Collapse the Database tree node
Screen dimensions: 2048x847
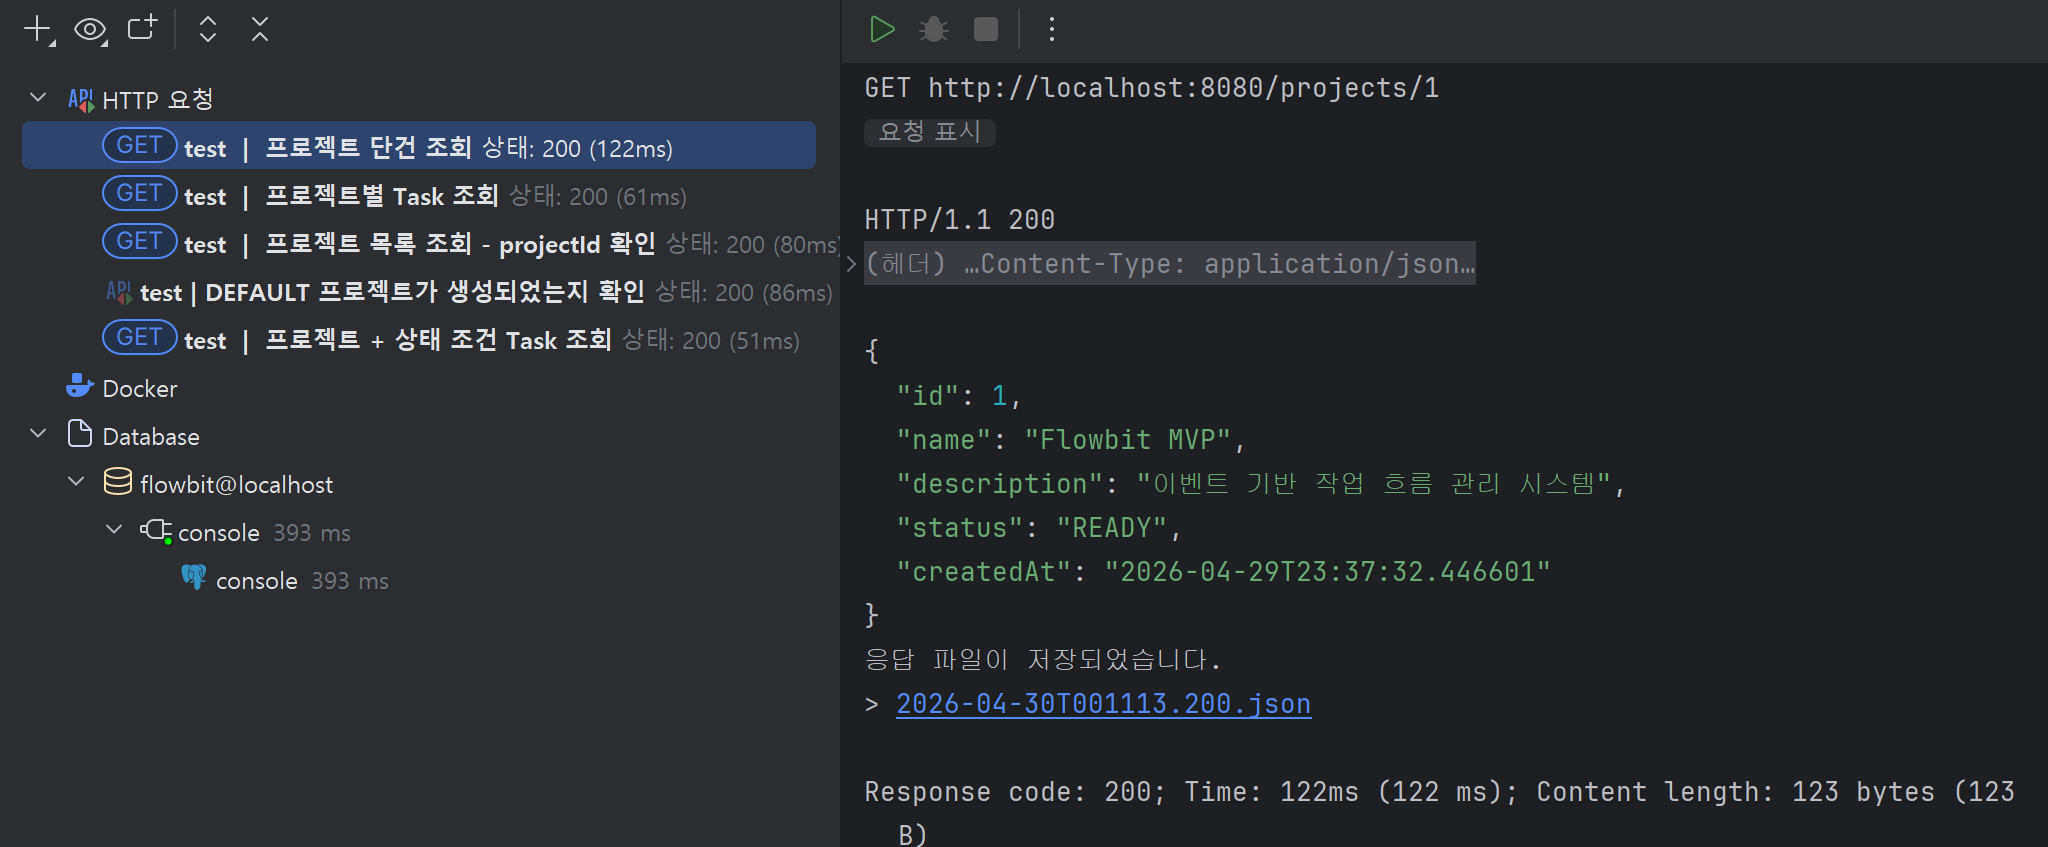(38, 434)
